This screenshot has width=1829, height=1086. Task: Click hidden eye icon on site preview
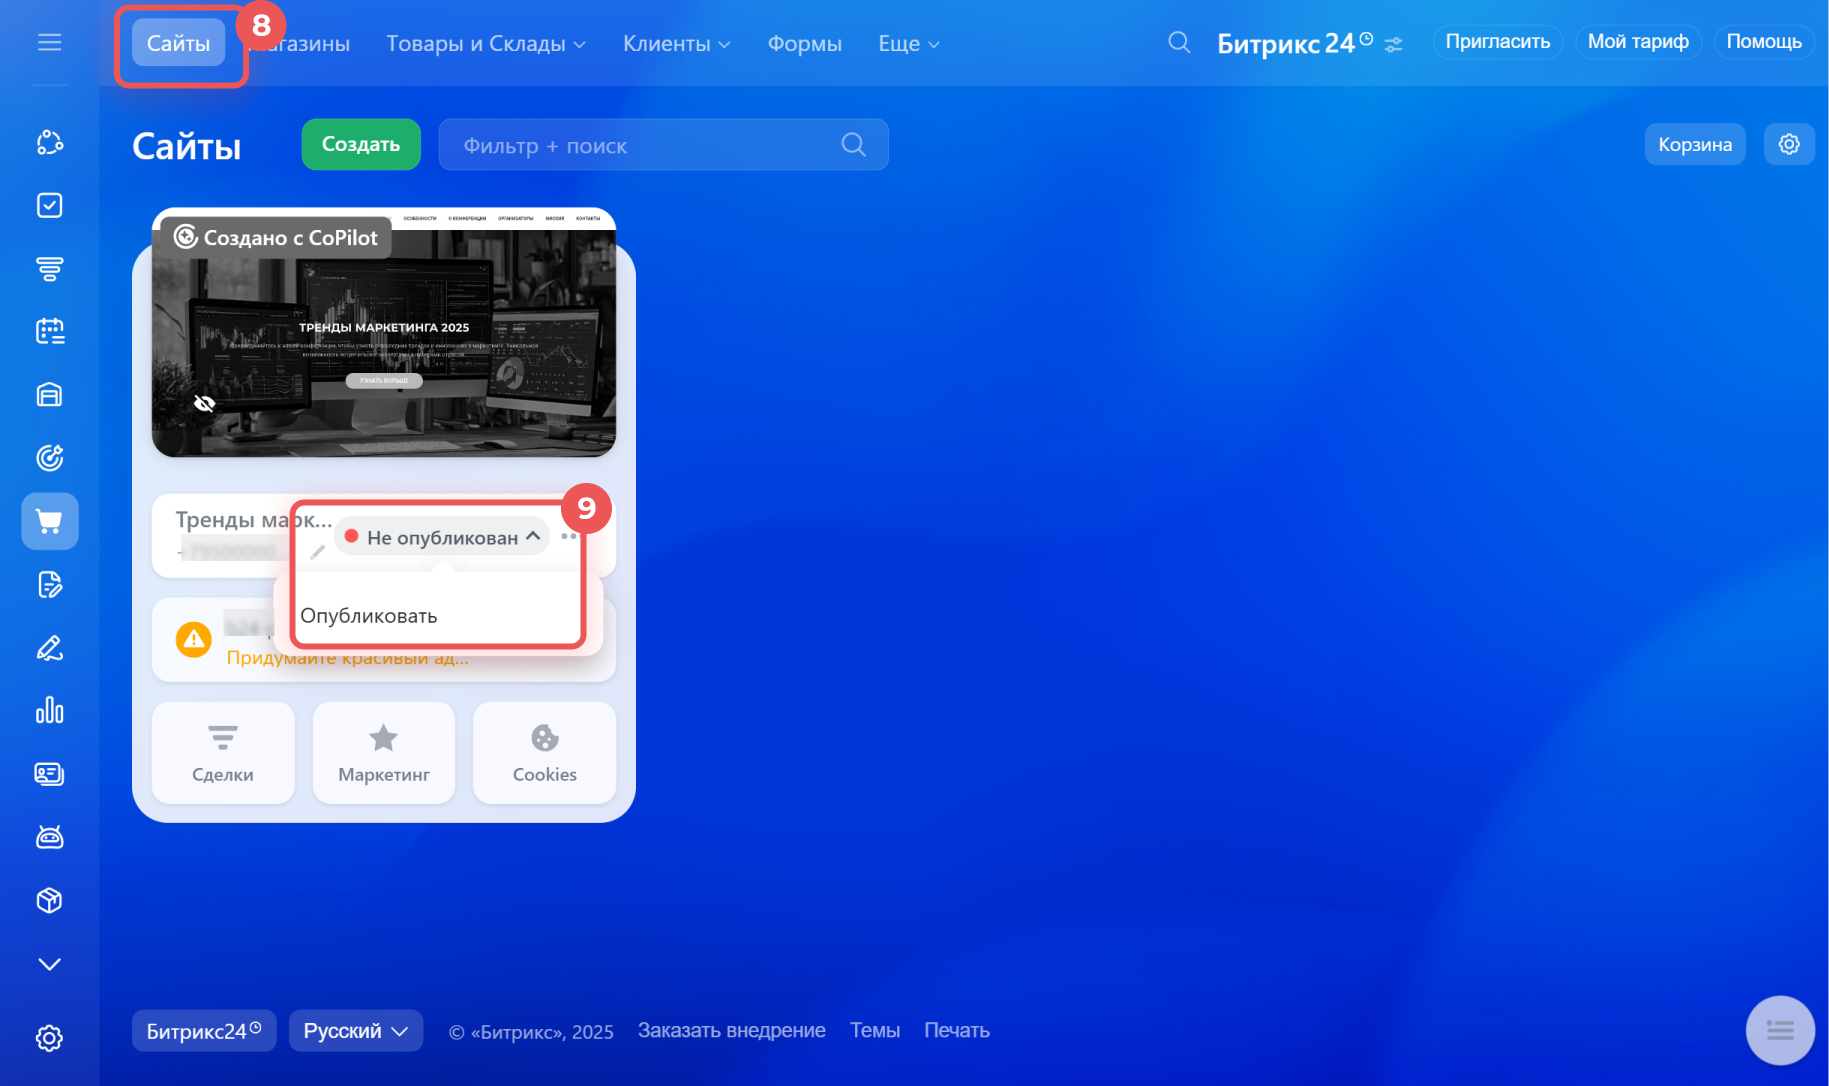204,403
